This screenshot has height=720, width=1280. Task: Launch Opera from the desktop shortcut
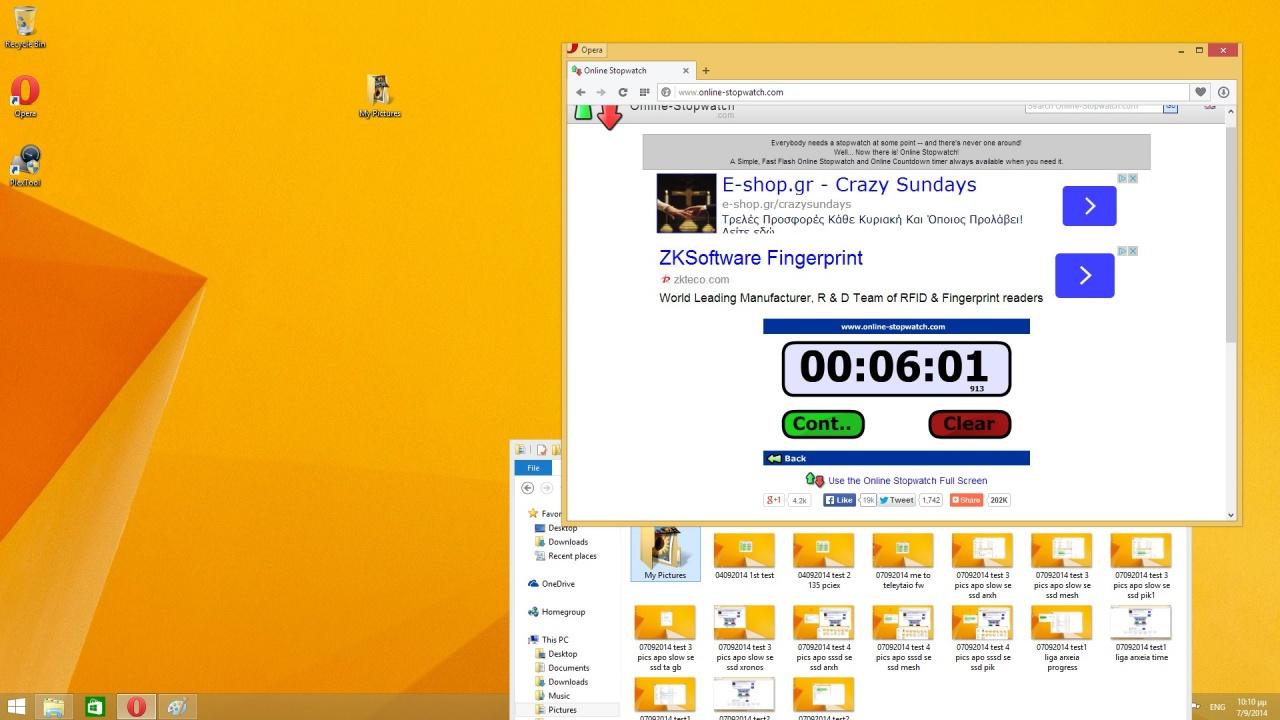point(25,96)
